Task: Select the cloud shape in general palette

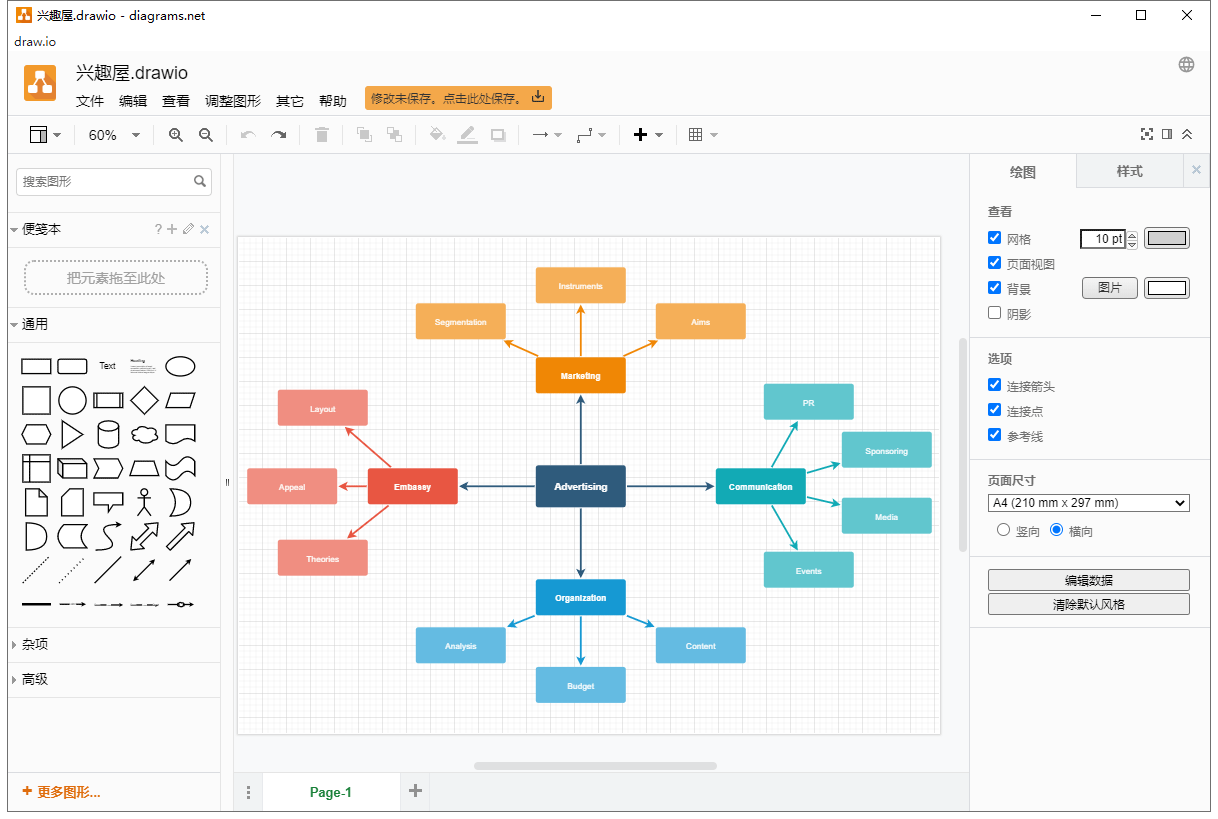Action: pos(144,434)
